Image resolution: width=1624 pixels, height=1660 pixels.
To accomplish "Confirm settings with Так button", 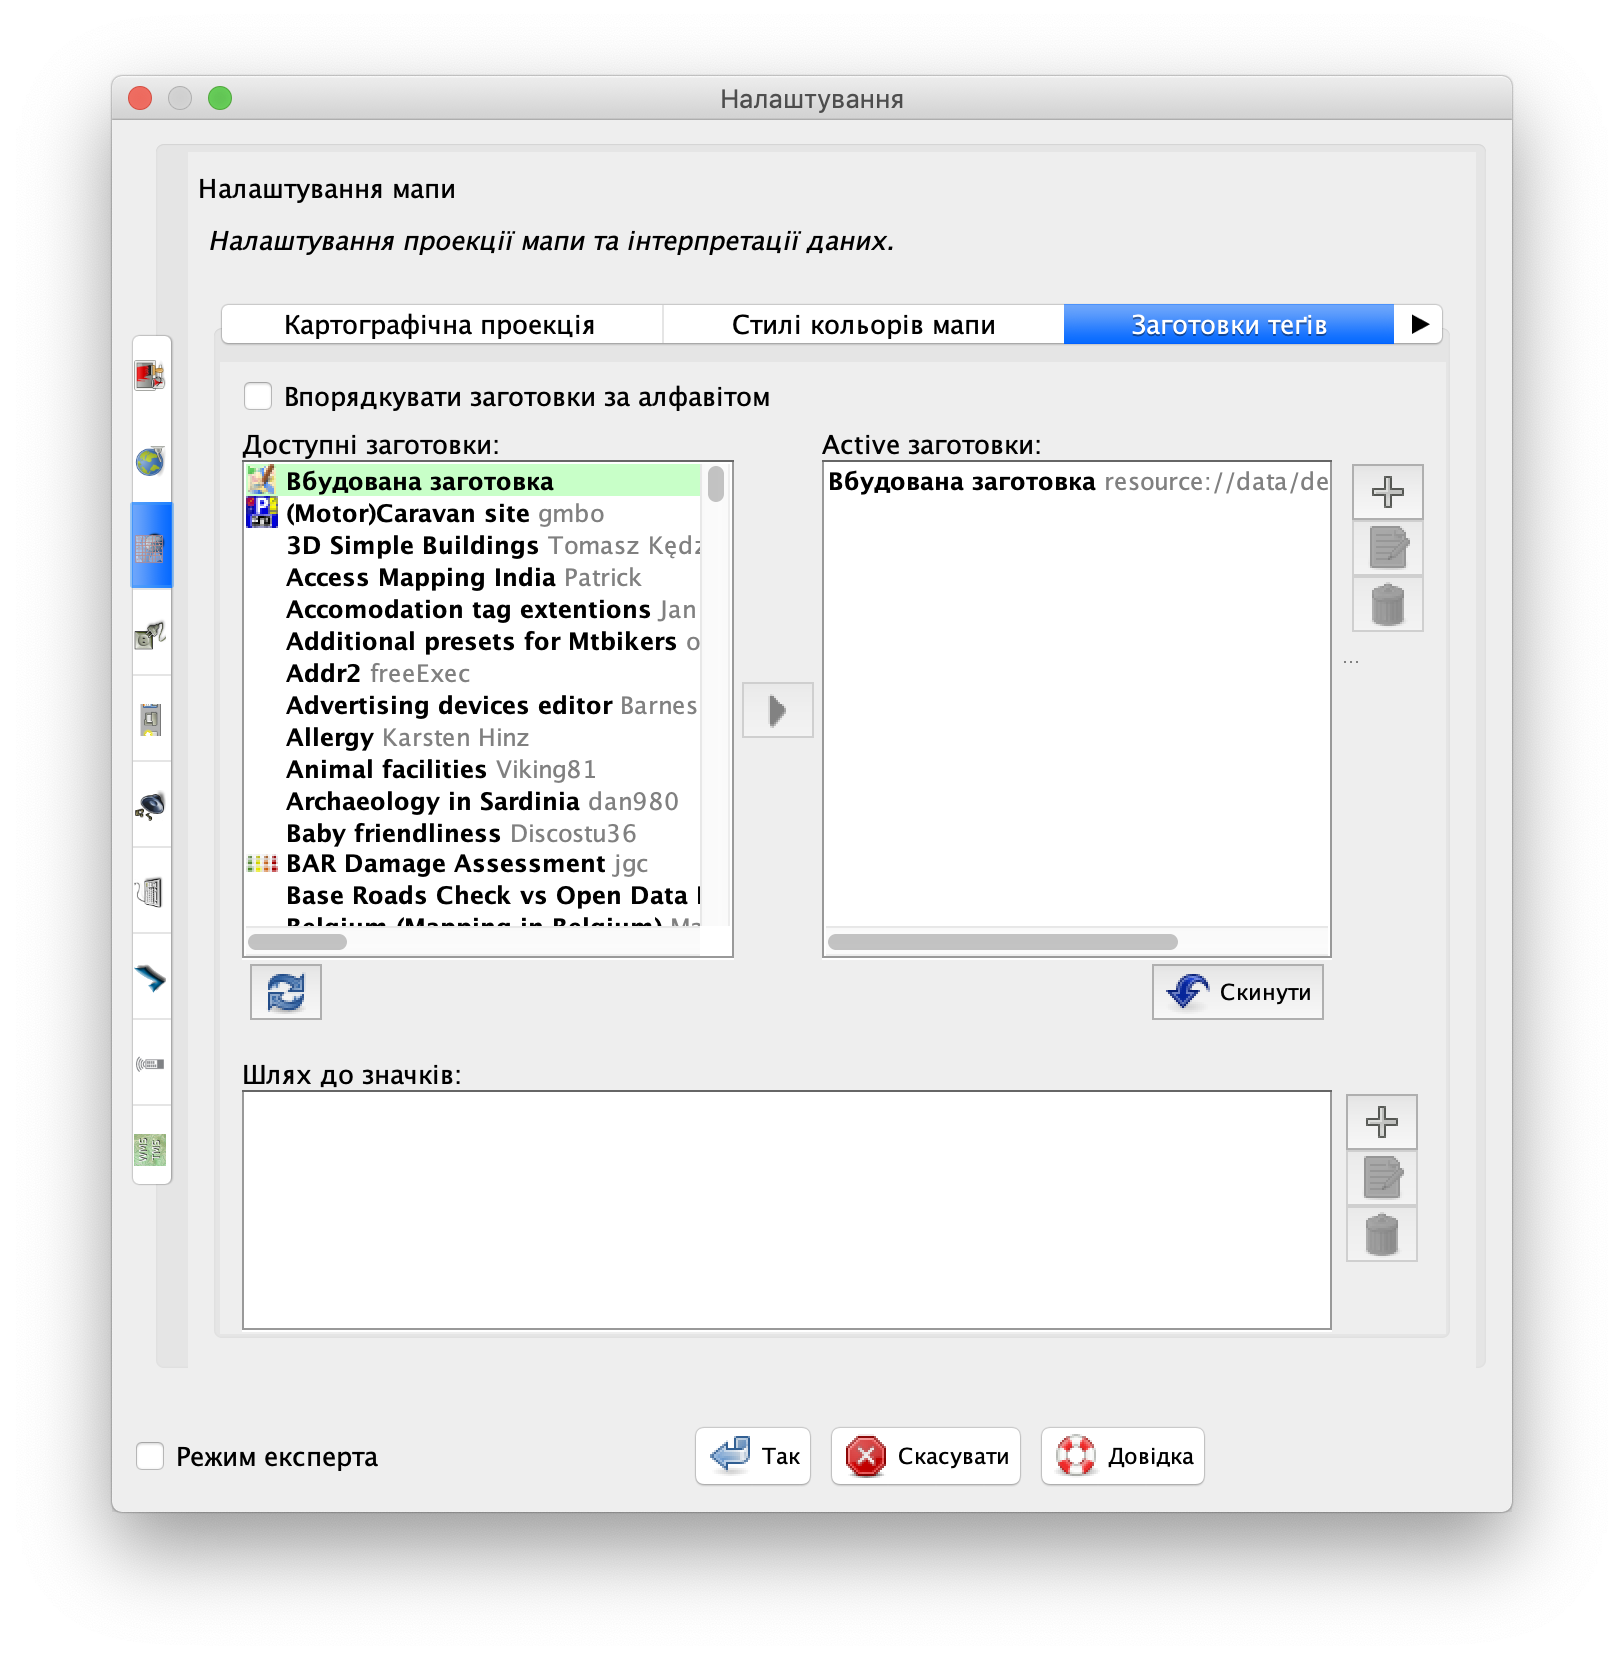I will (753, 1456).
